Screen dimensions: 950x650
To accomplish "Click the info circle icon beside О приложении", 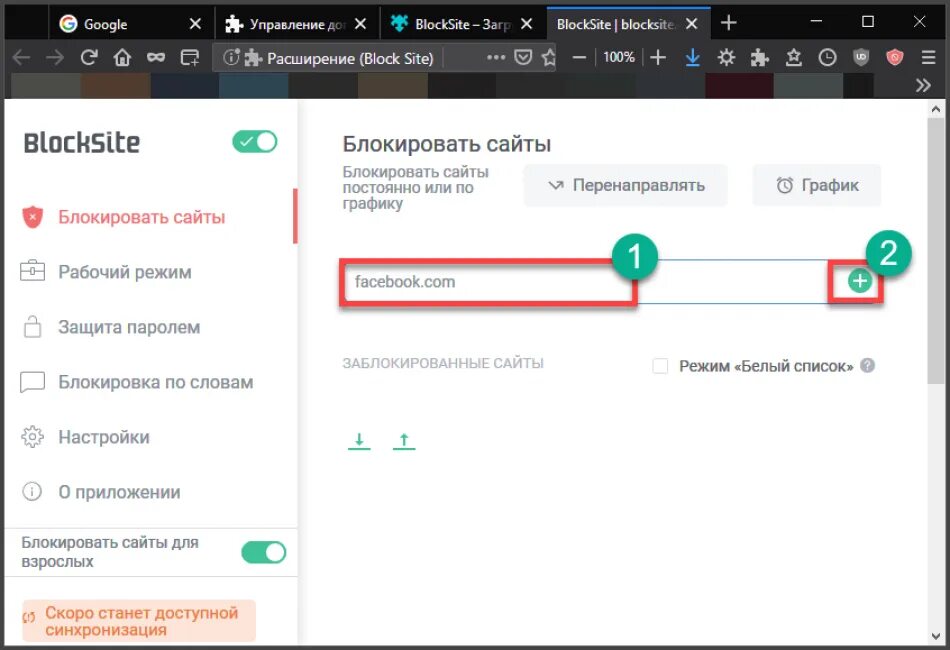I will click(x=32, y=491).
